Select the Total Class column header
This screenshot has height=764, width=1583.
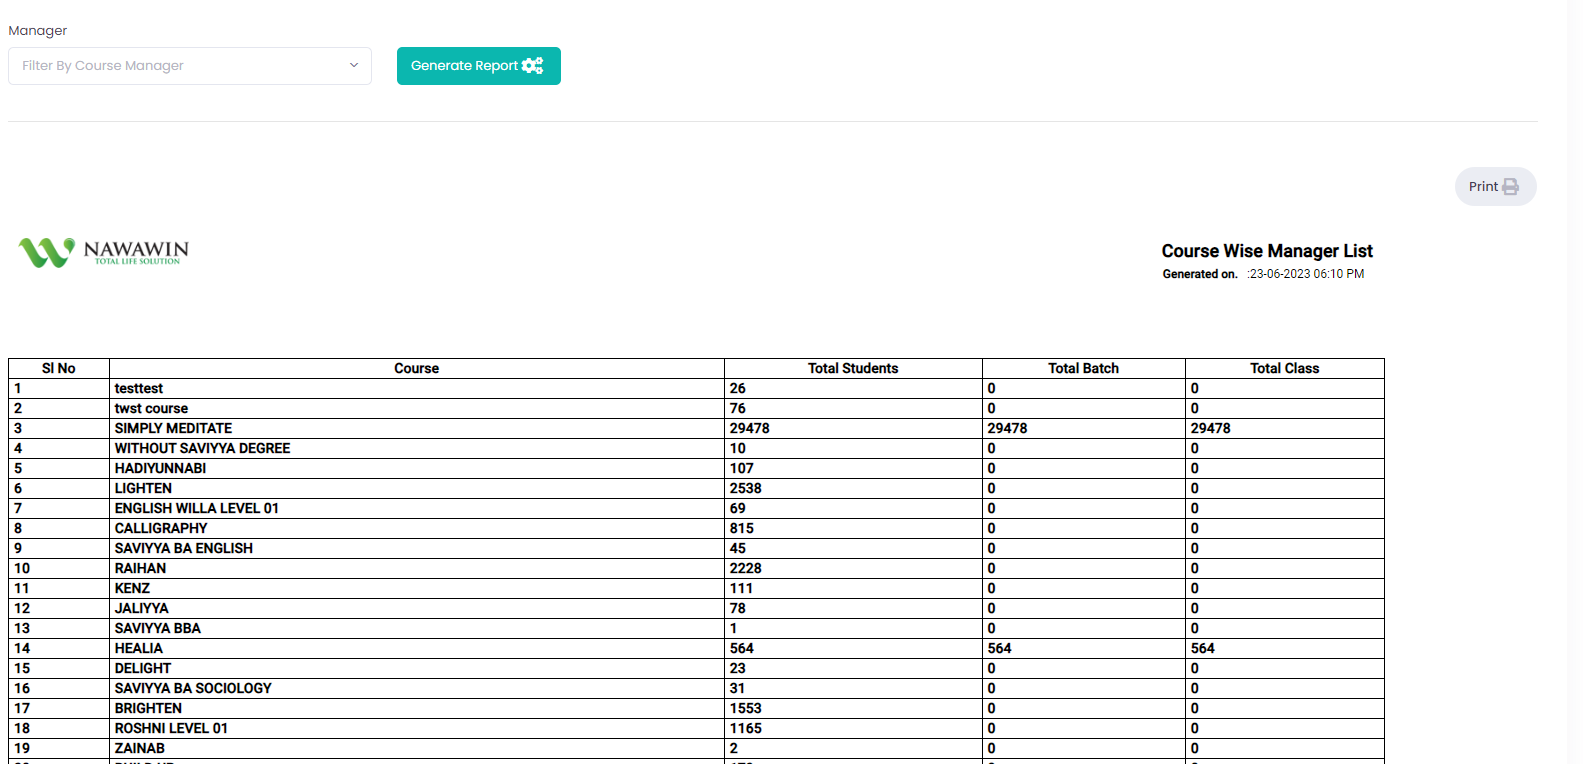click(1284, 369)
